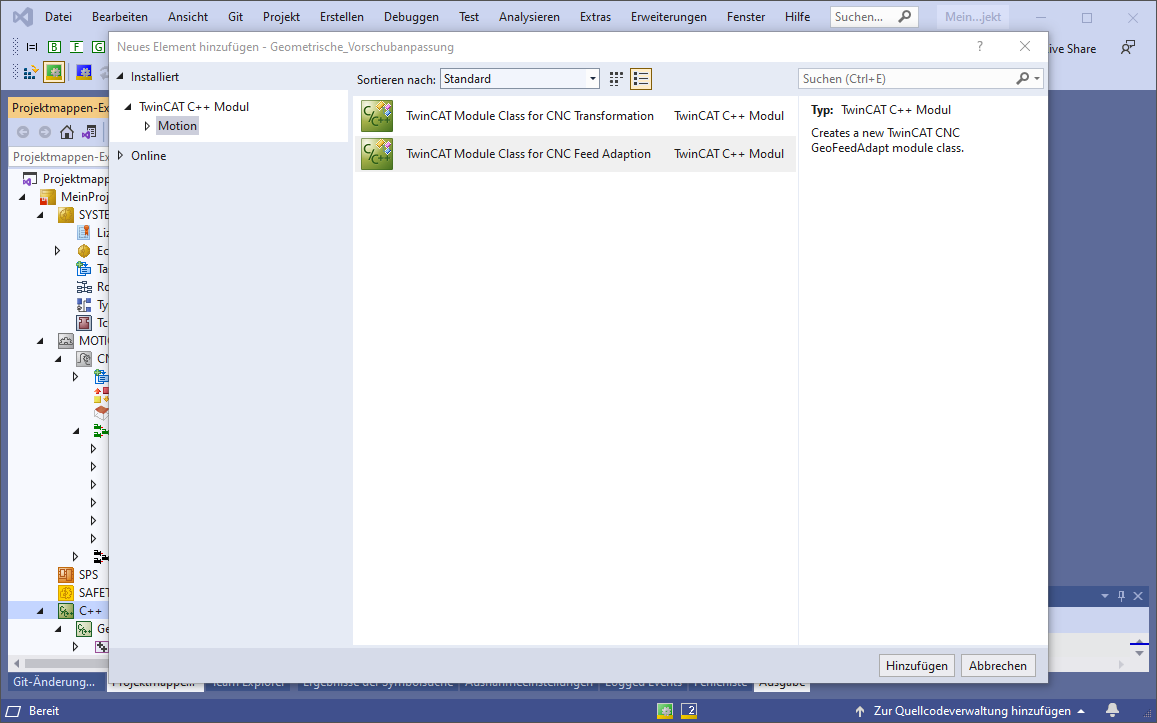Screen dimensions: 1157x723
Task: Switch to list view with details in dialog
Action: tap(640, 79)
